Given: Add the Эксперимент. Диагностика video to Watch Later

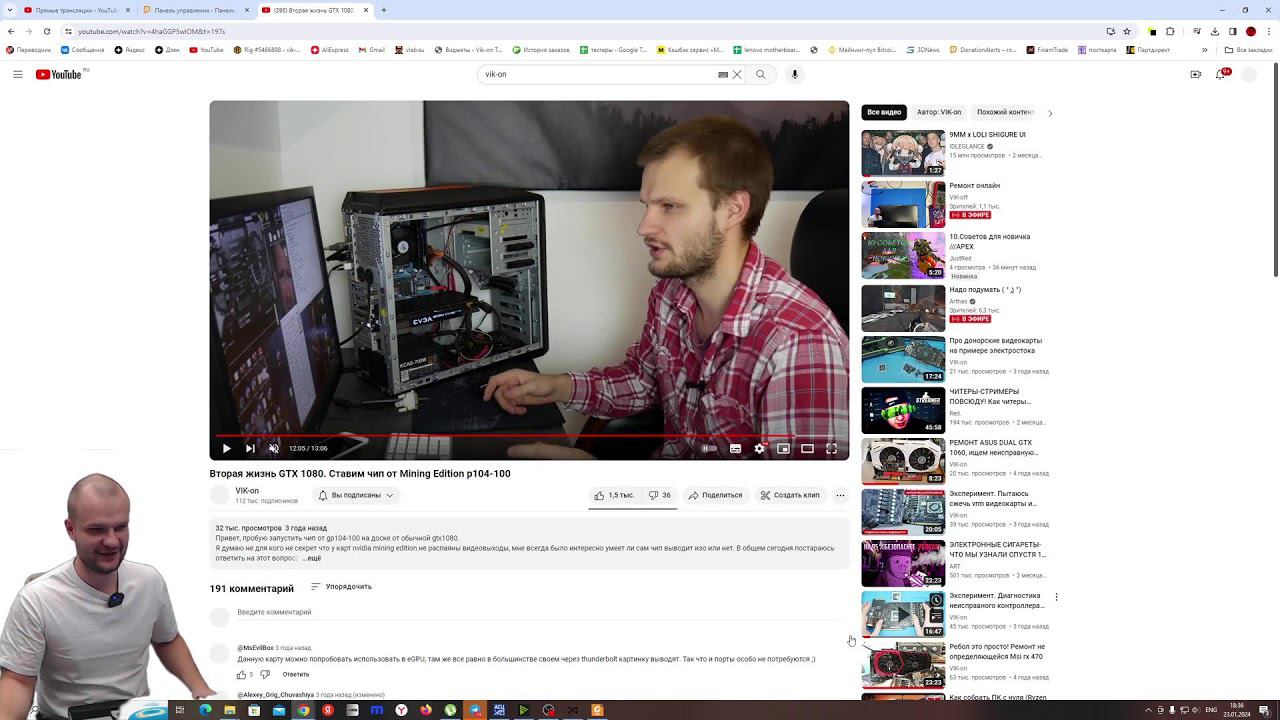Looking at the screenshot, I should pos(935,600).
